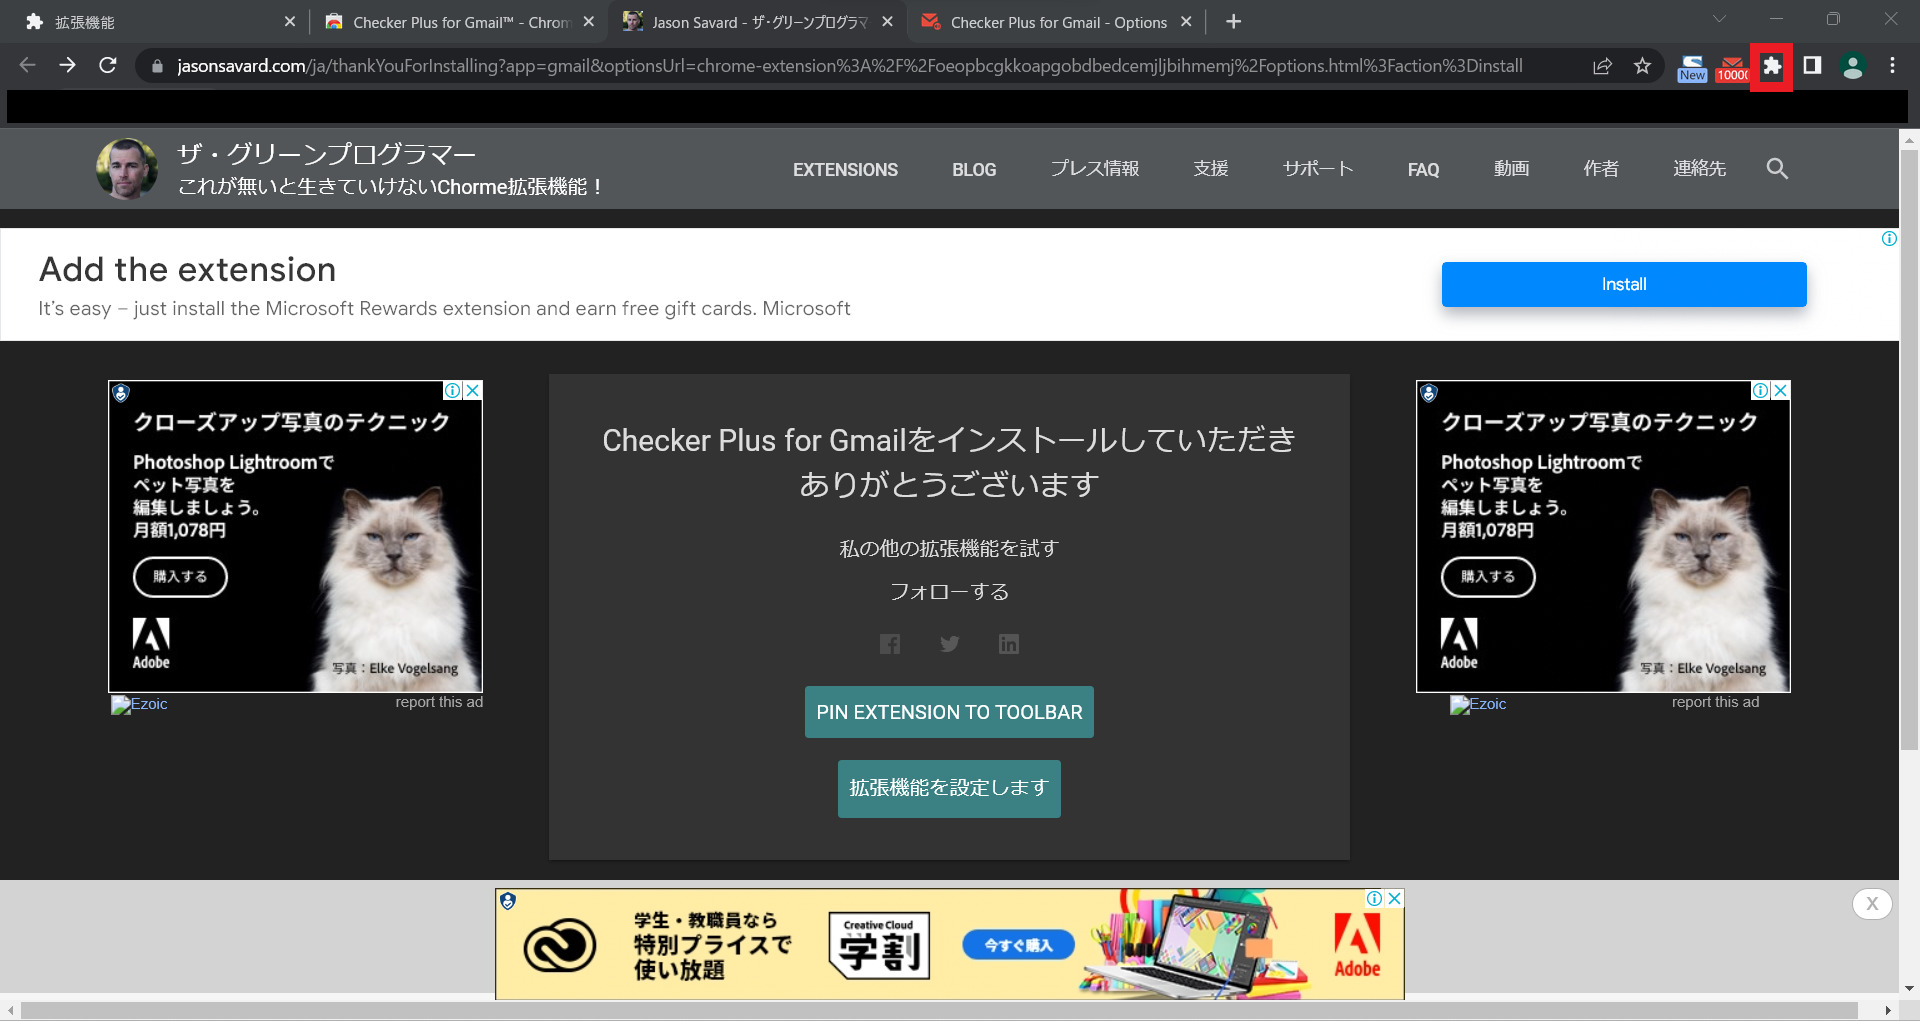Click report this ad under left ad
Screen dimensions: 1920x1021
[x=439, y=702]
